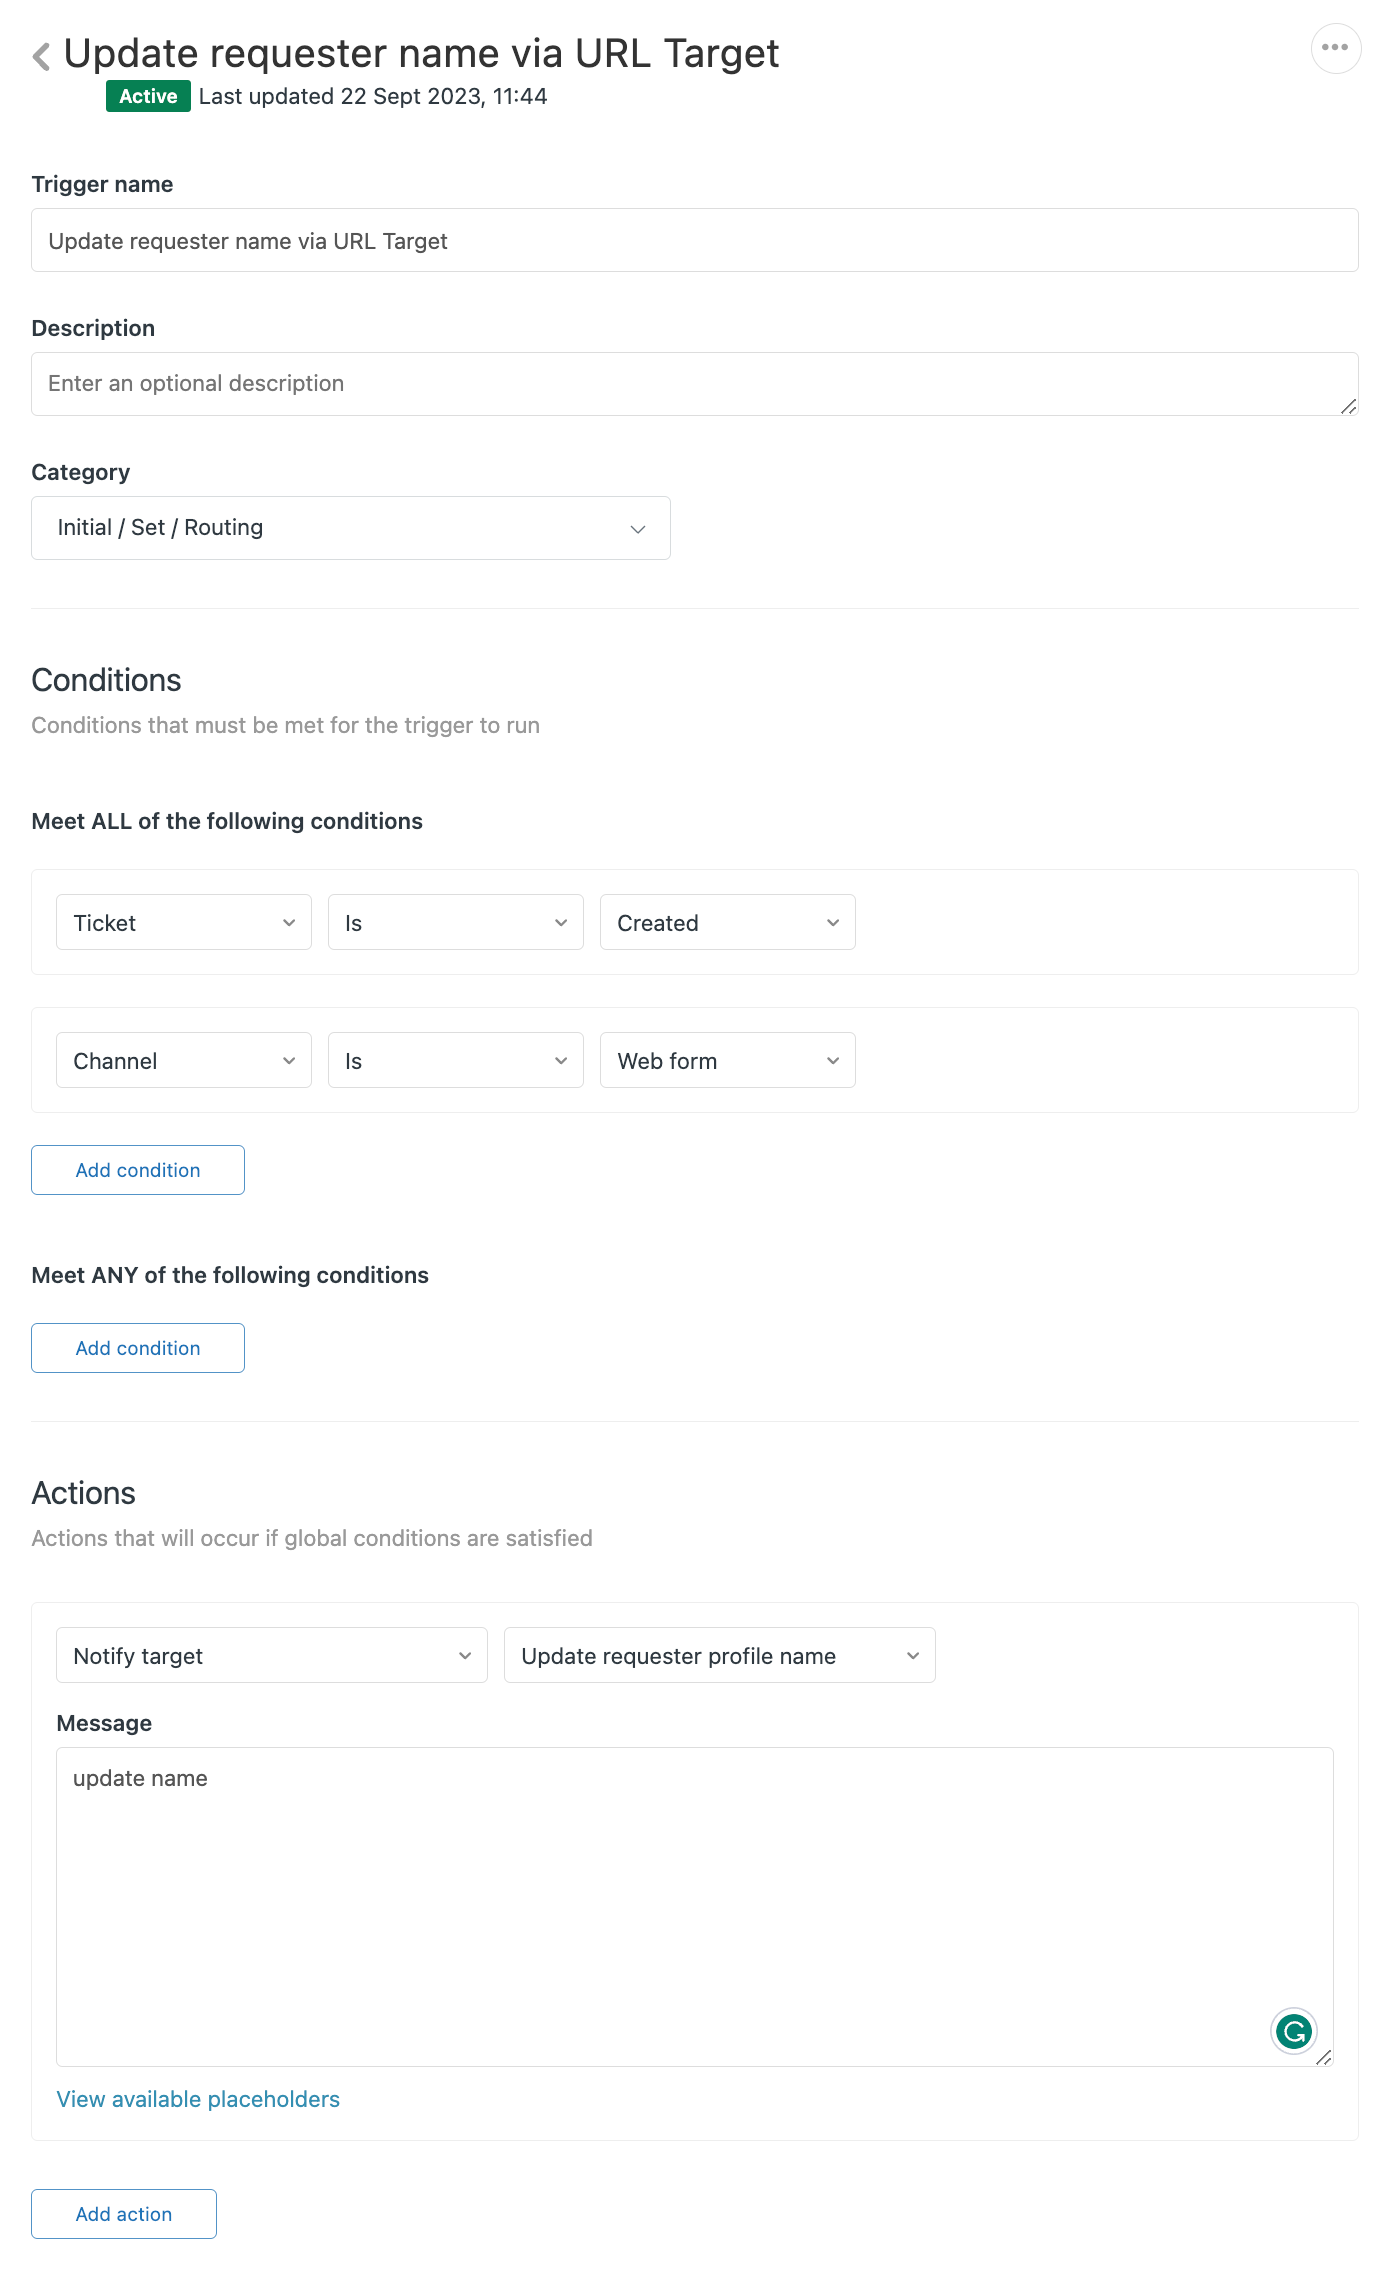
Task: Click the optional Description field
Action: (x=693, y=383)
